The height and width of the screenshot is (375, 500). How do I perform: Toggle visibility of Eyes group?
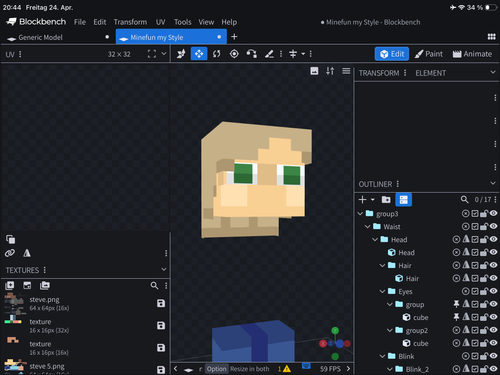click(494, 291)
